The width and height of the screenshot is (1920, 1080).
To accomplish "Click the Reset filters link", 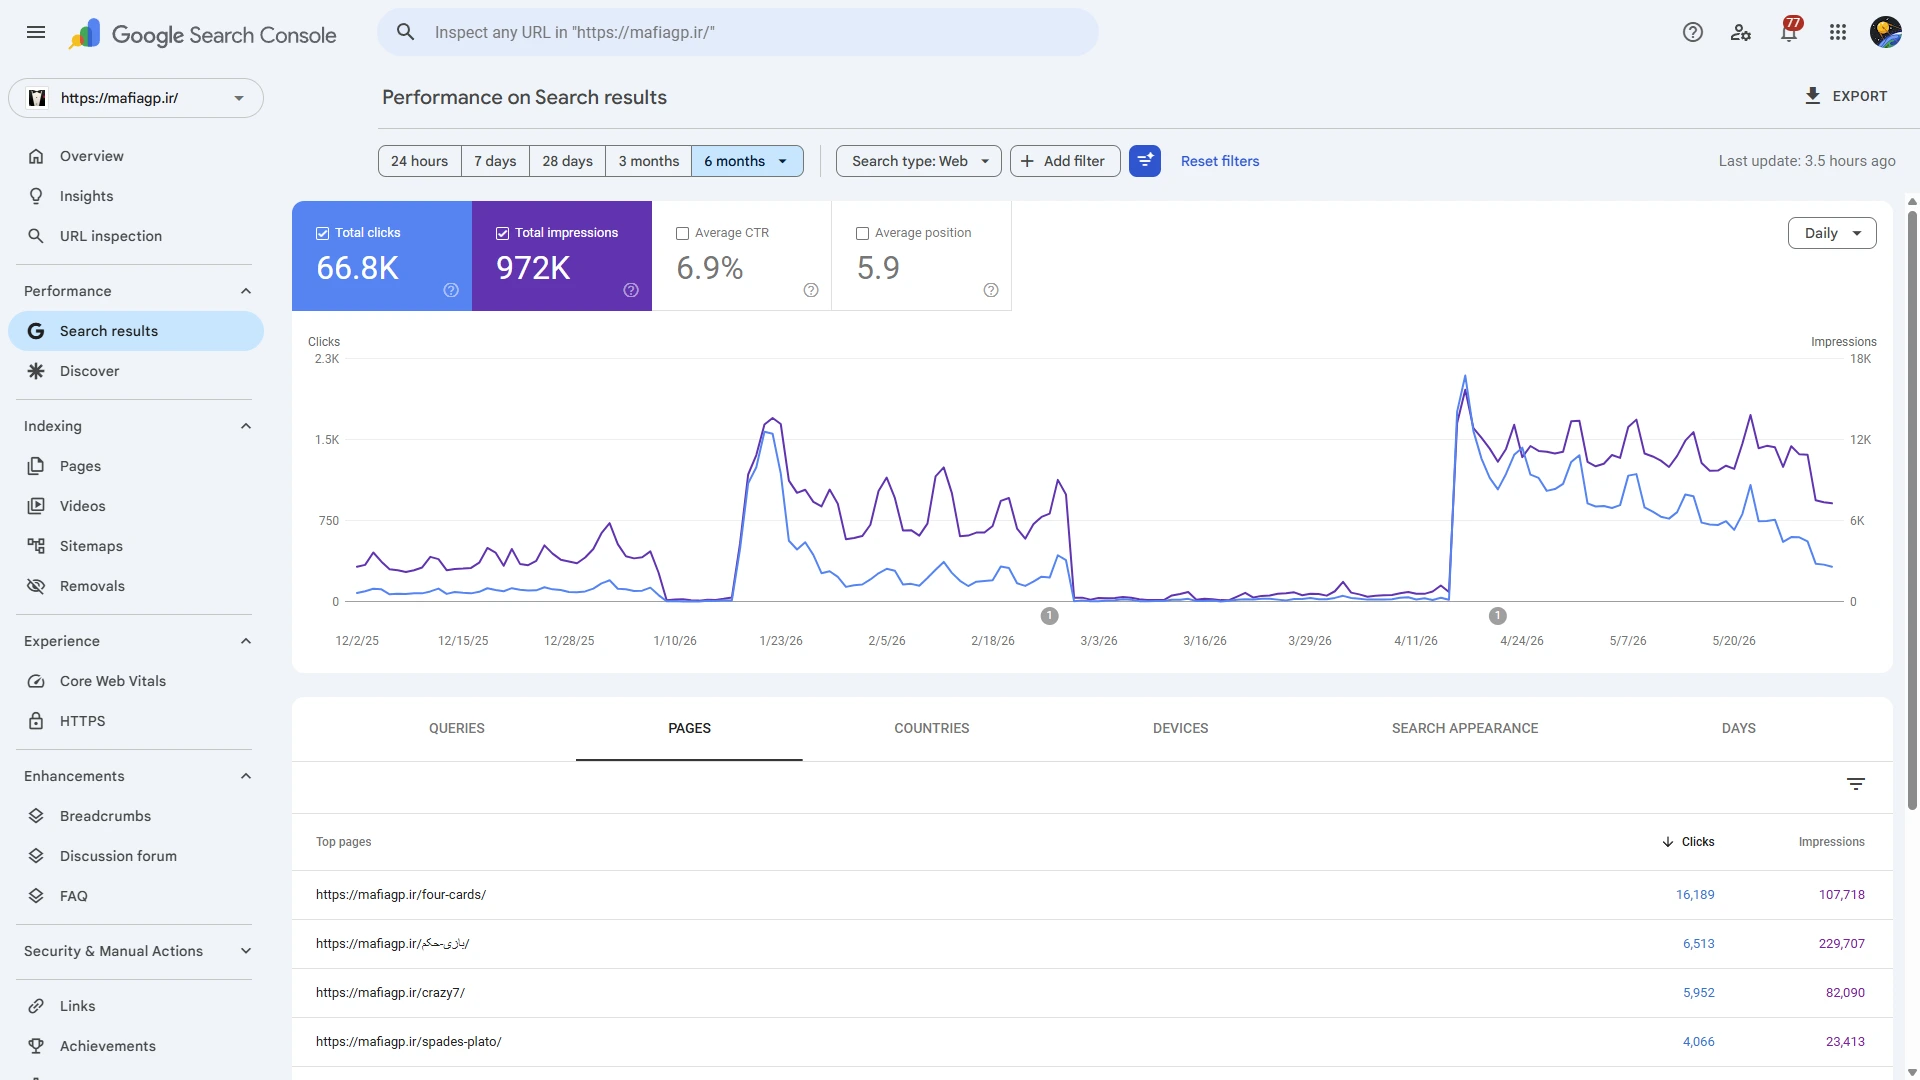I will click(1220, 161).
